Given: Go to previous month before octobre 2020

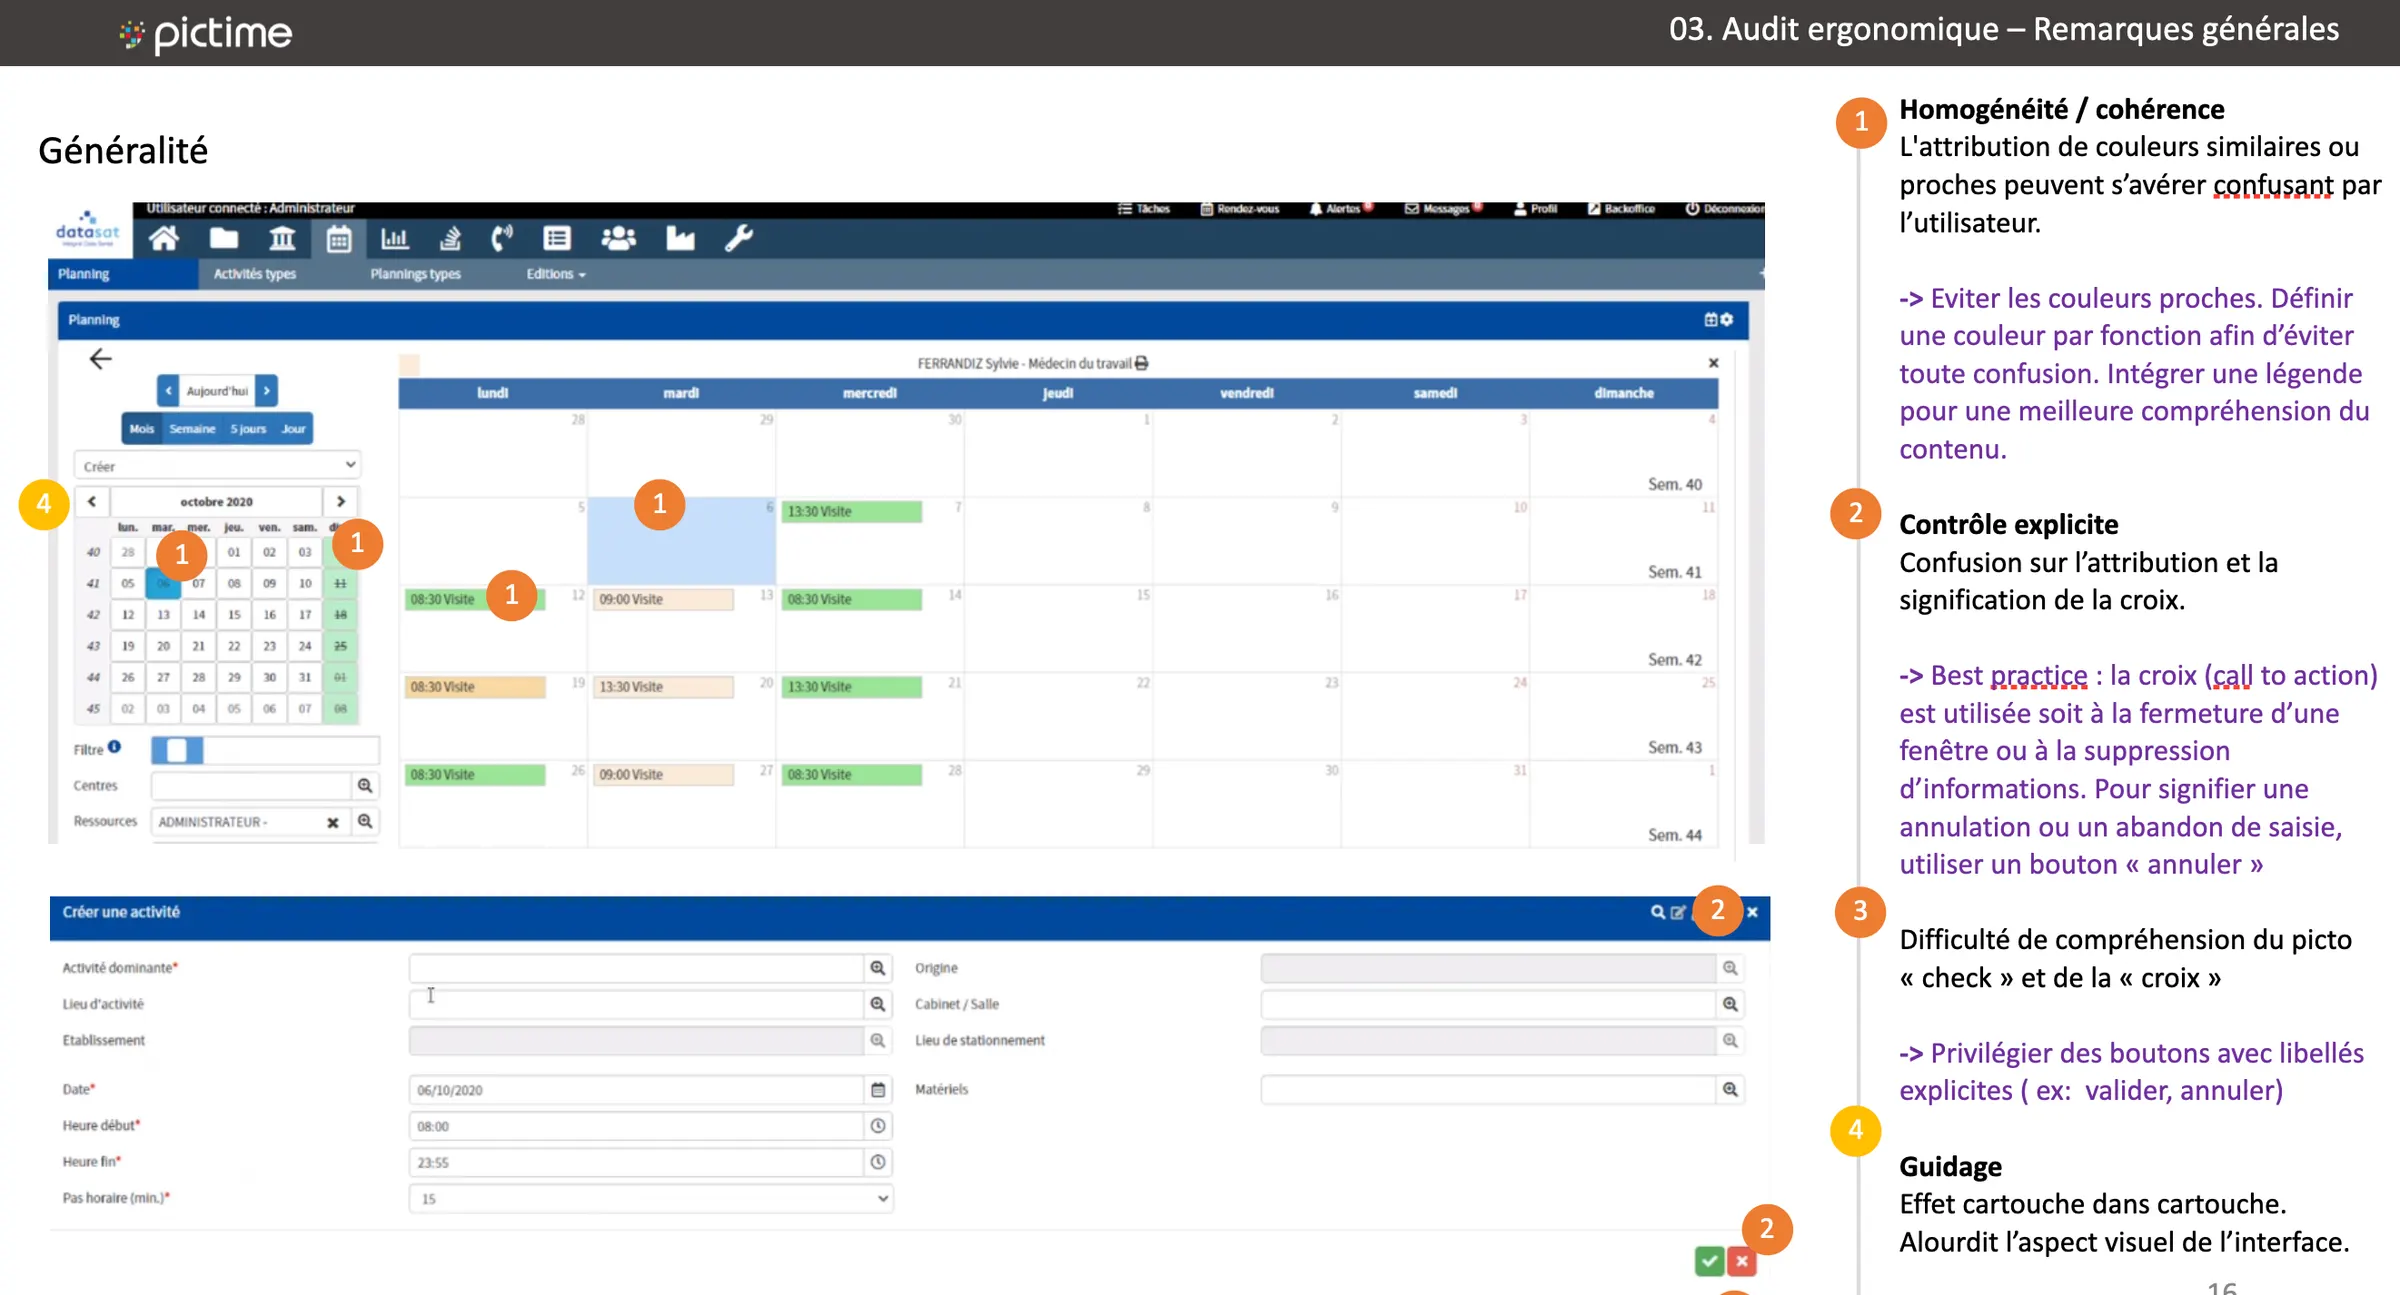Looking at the screenshot, I should (x=92, y=501).
